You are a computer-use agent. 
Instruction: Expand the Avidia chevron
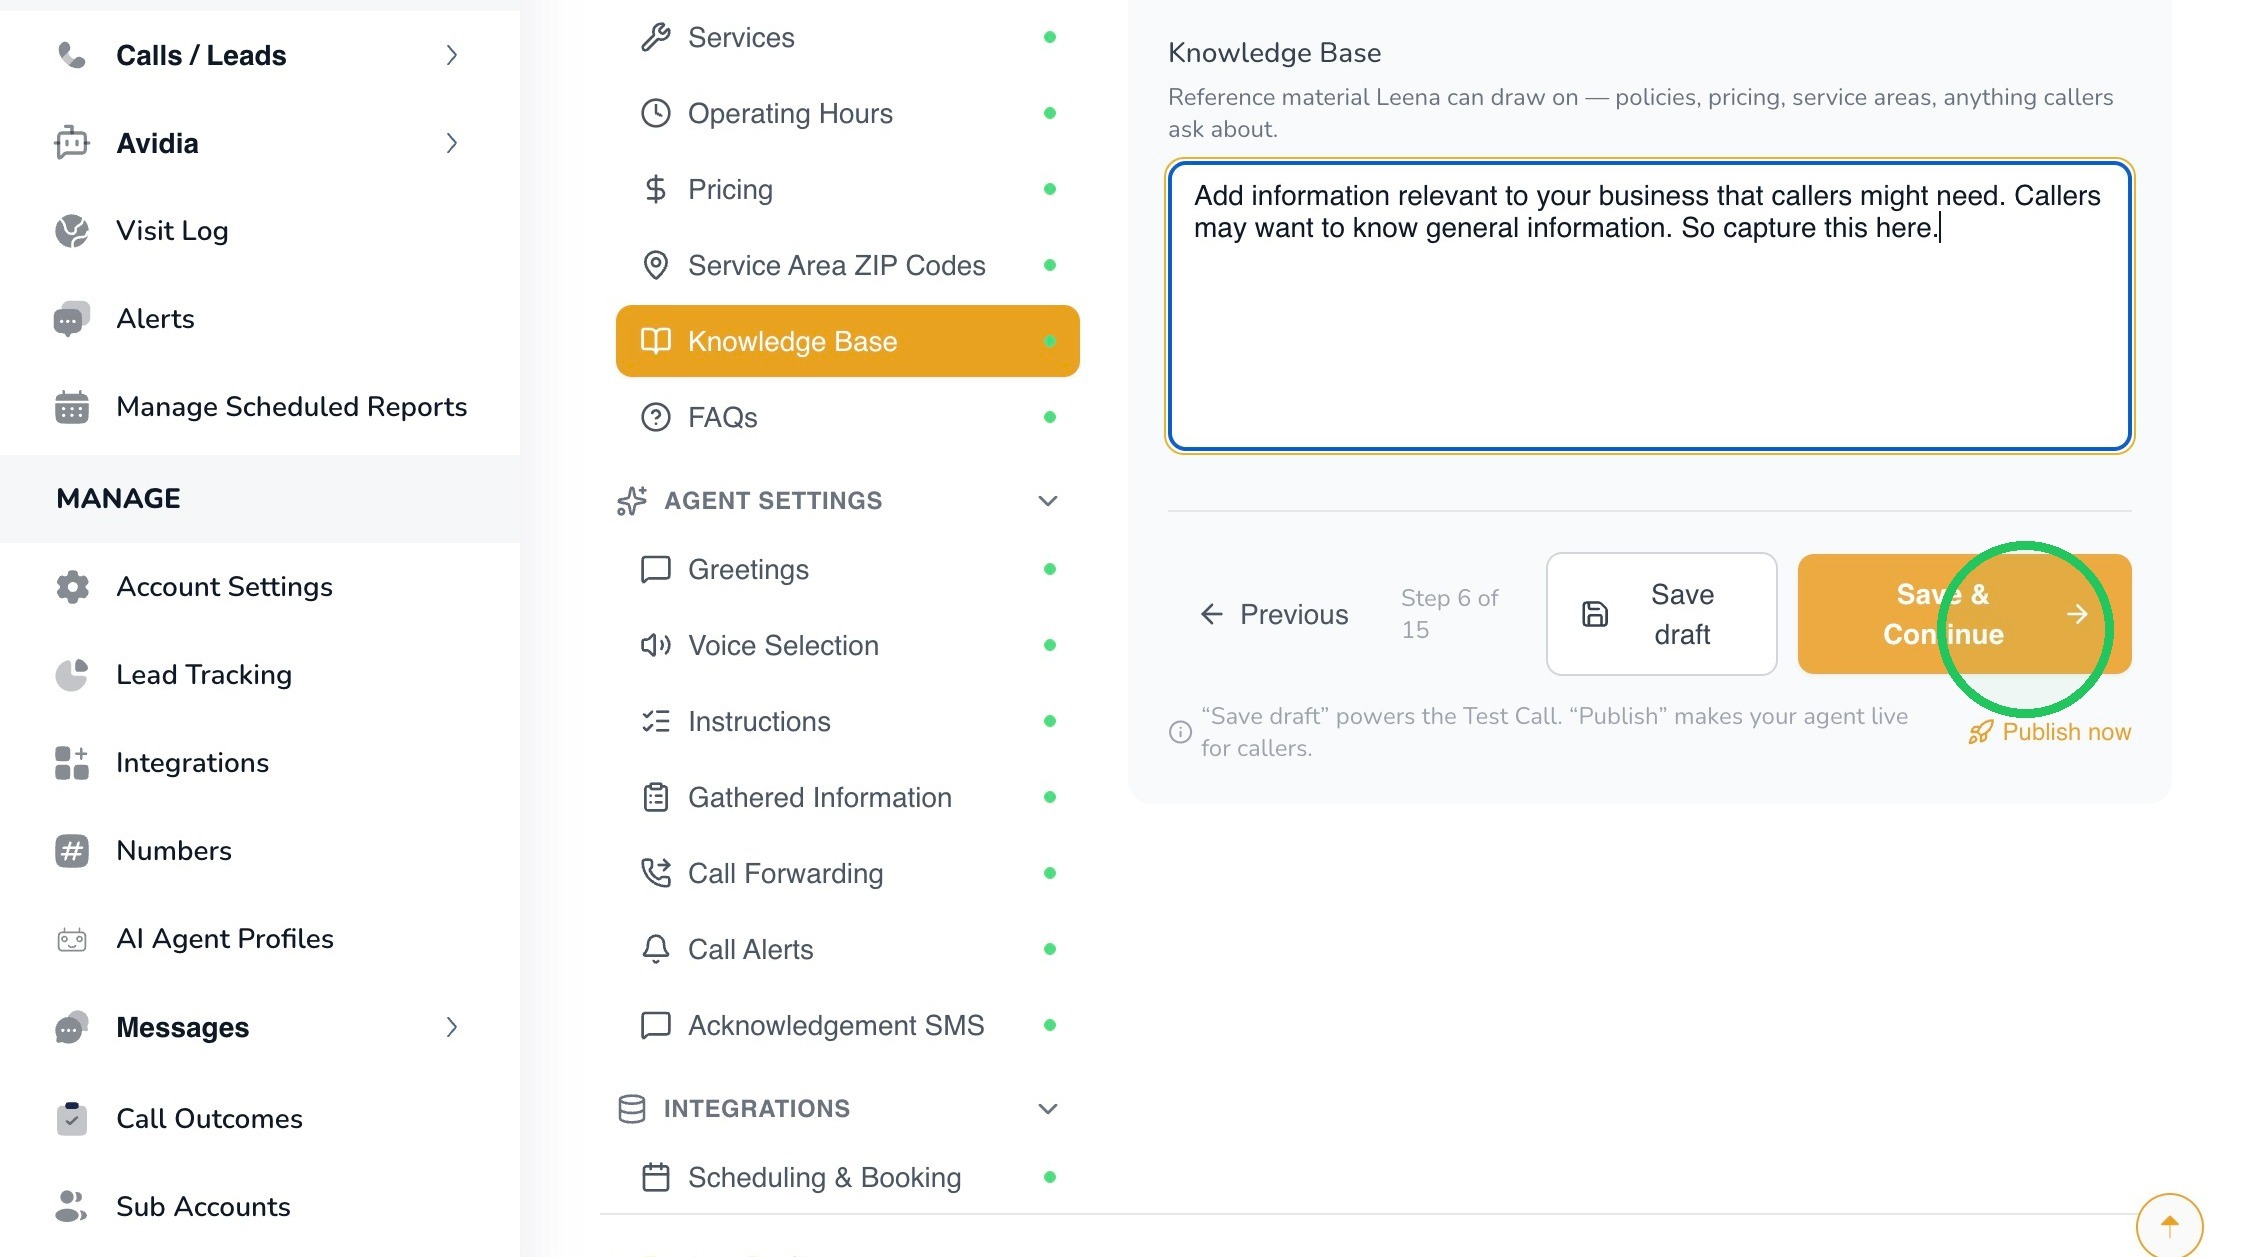tap(451, 143)
